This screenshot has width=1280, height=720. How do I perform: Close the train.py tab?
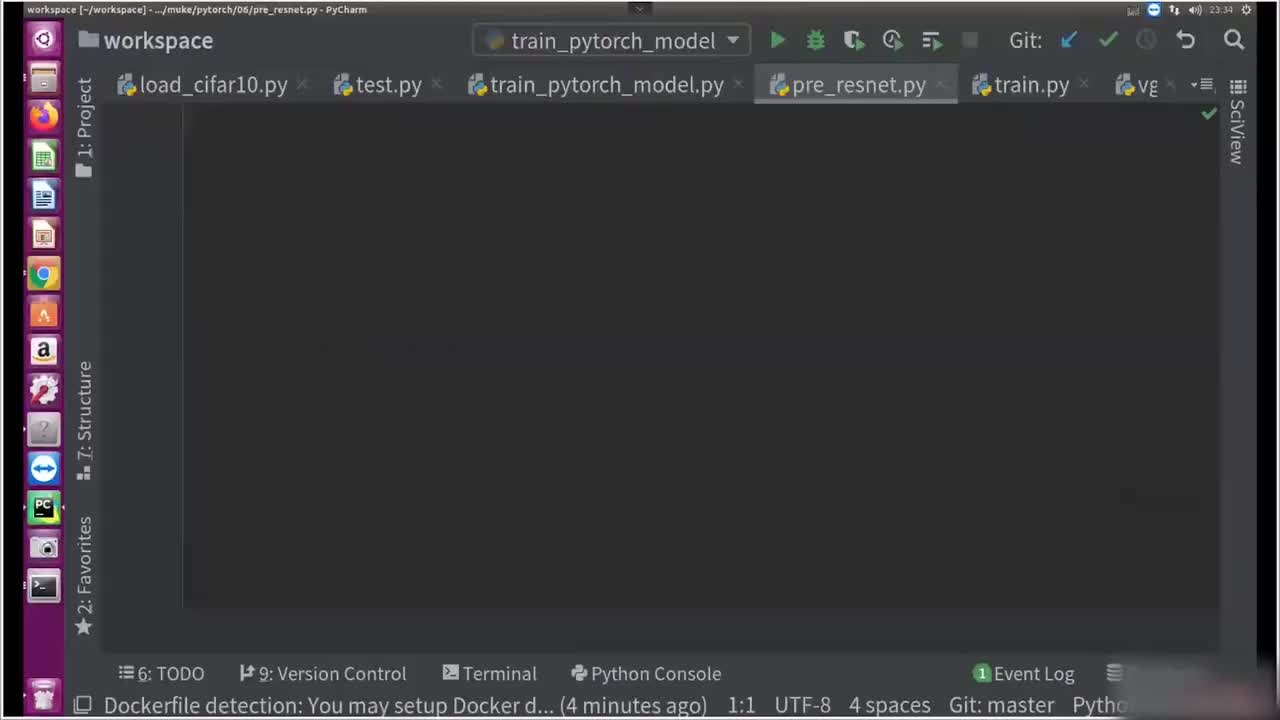click(x=1084, y=85)
